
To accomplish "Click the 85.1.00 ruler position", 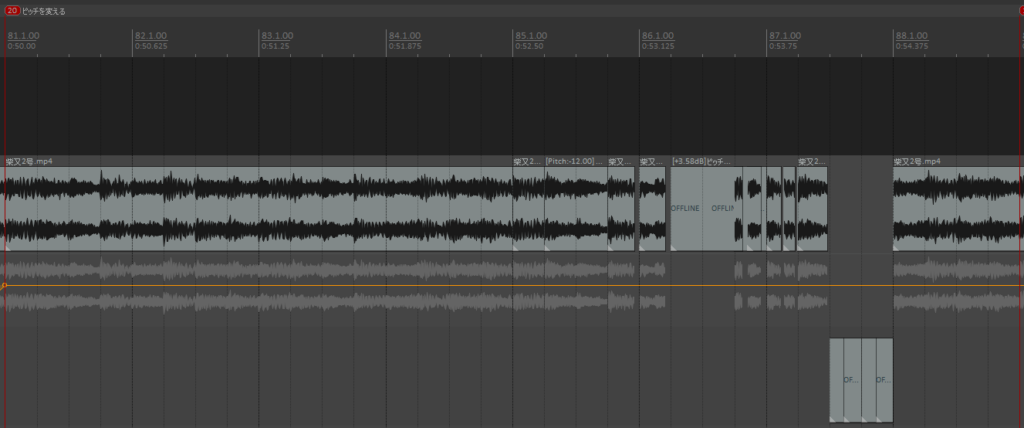I will click(530, 37).
